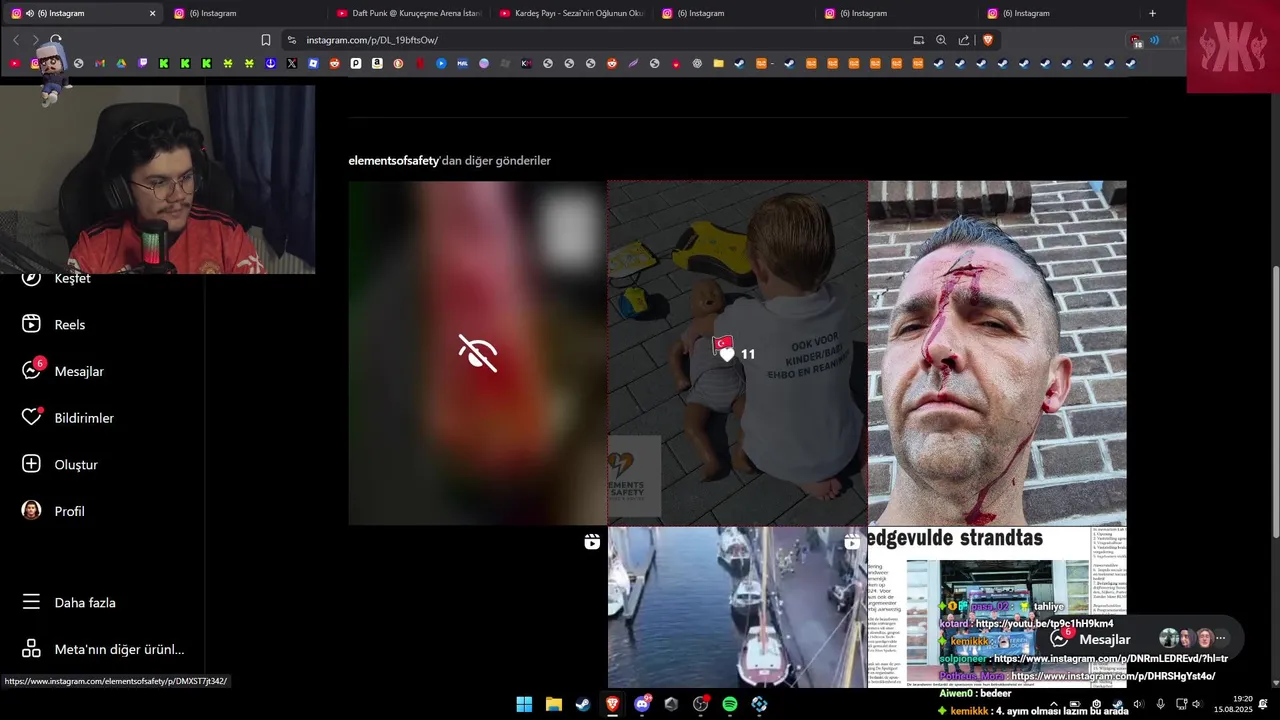Open the Google Drive bookmark
Image resolution: width=1280 pixels, height=720 pixels.
point(121,63)
